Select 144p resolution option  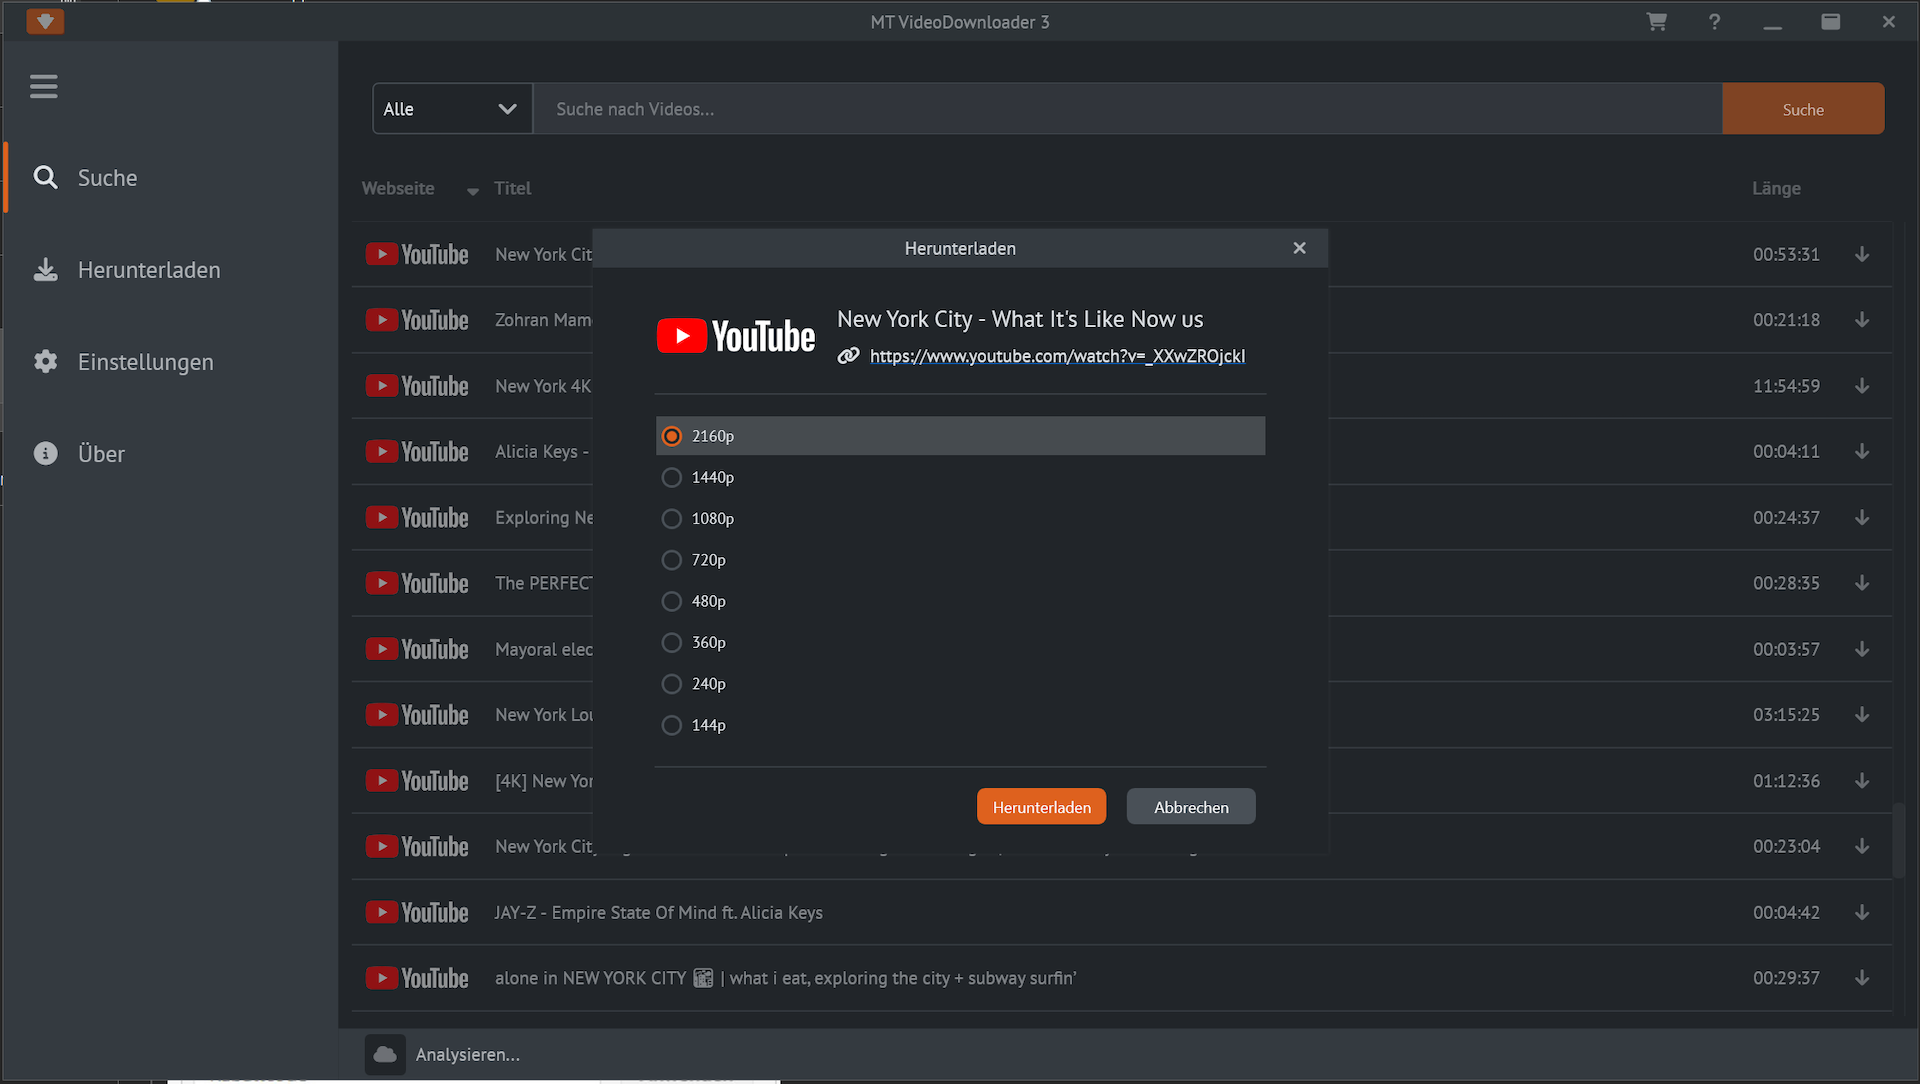coord(672,725)
